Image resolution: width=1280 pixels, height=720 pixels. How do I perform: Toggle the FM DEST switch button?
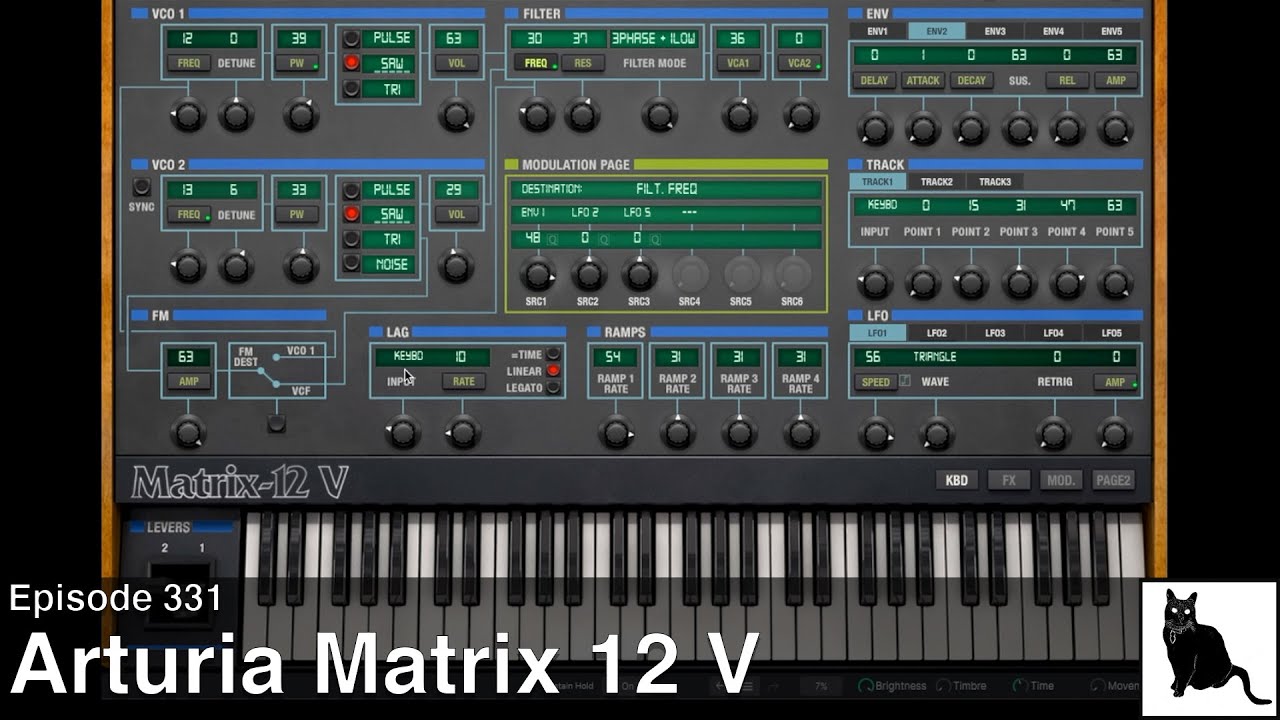pyautogui.click(x=277, y=424)
